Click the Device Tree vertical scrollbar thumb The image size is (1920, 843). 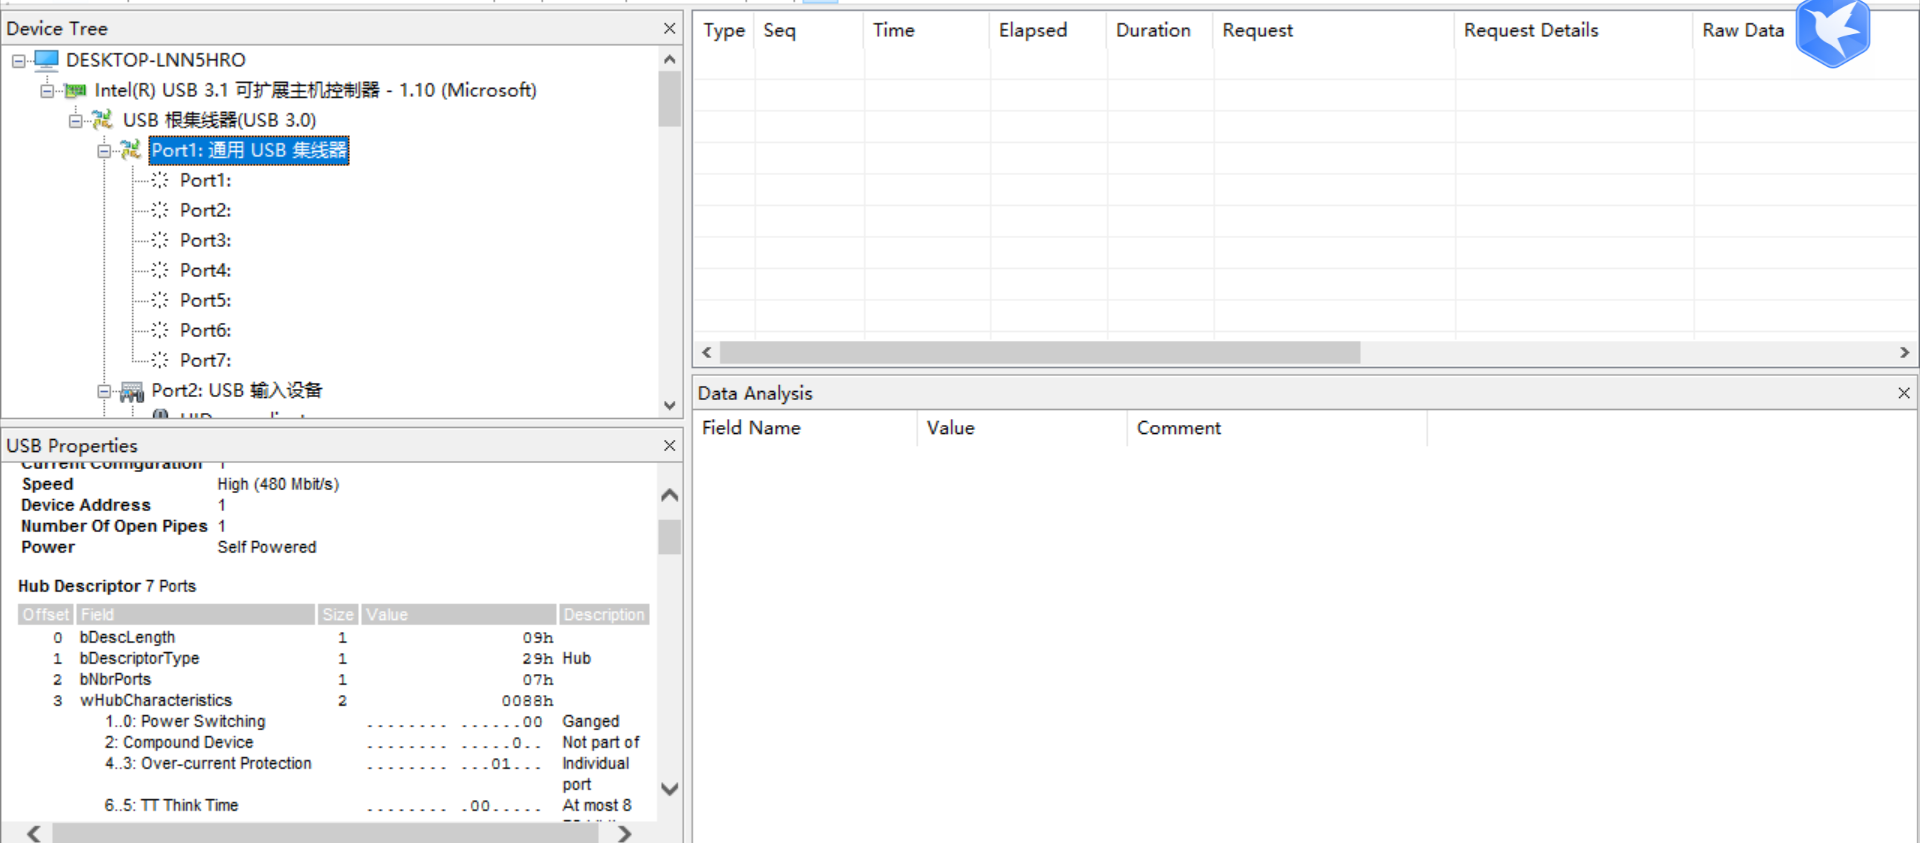[670, 98]
